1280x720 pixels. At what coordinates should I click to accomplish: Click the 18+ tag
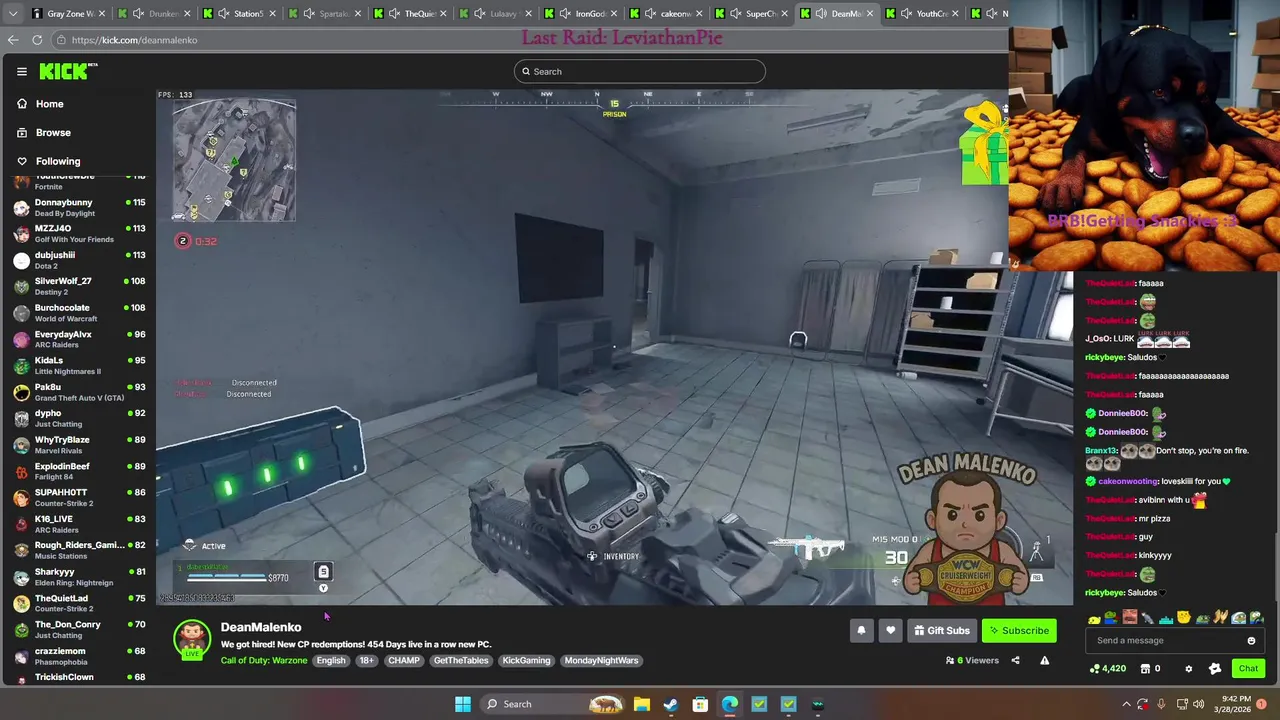(366, 660)
